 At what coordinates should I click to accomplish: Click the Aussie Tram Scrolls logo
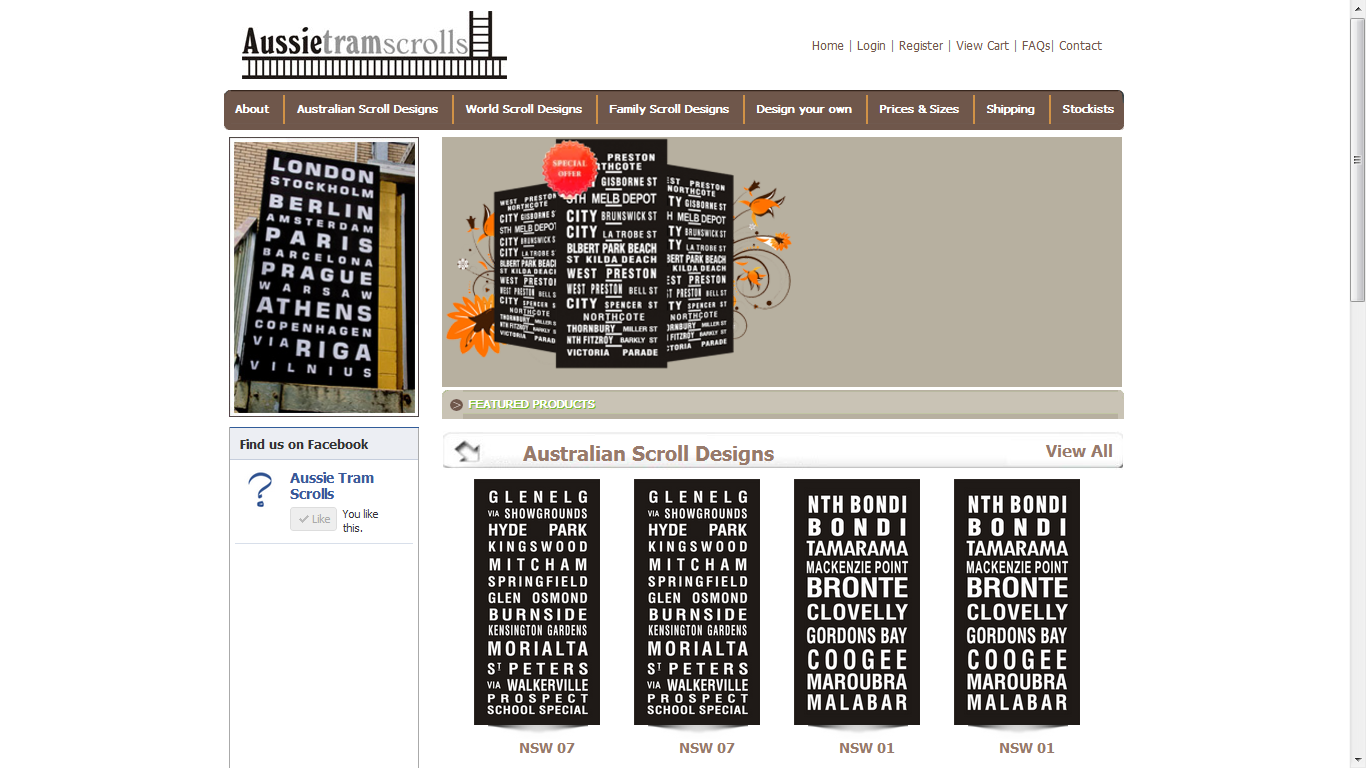tap(374, 45)
